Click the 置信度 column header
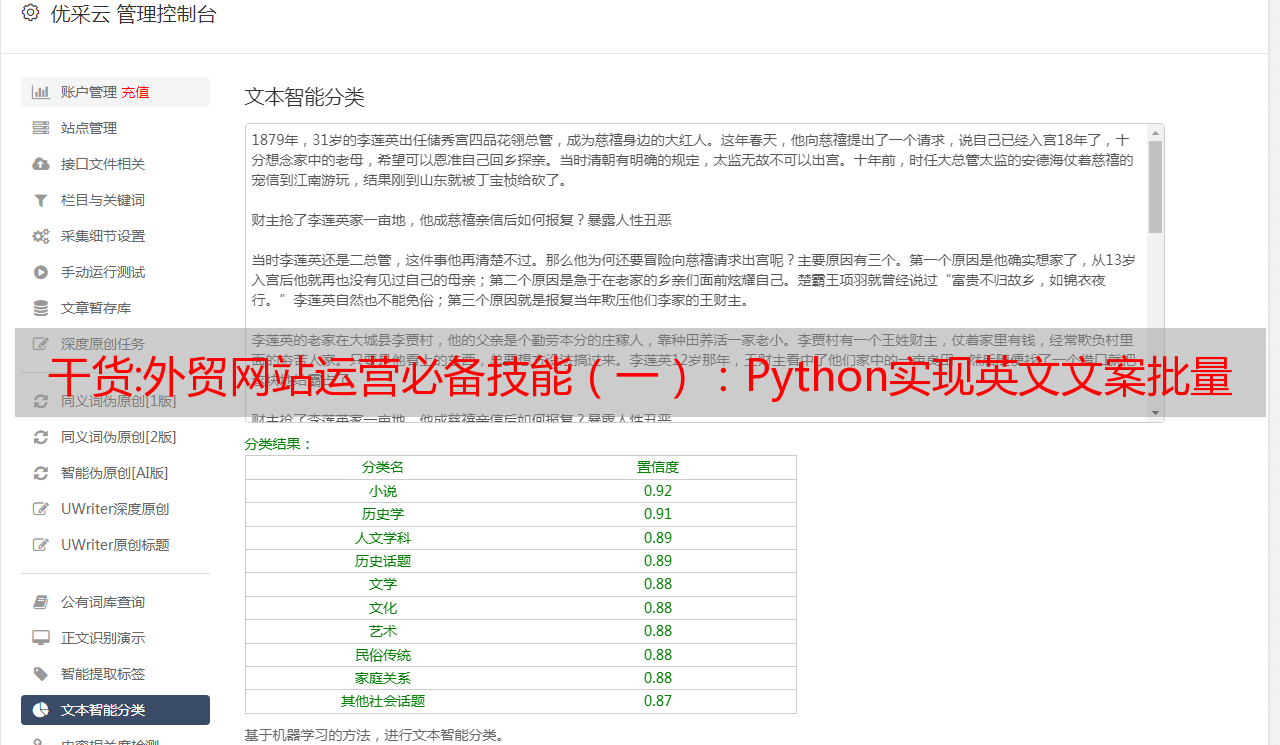 (x=658, y=467)
